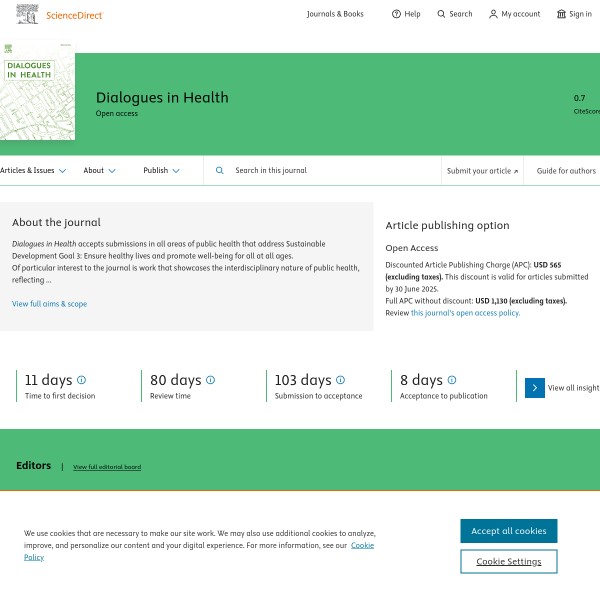Open Journals & Books menu item
Image resolution: width=600 pixels, height=600 pixels.
335,14
